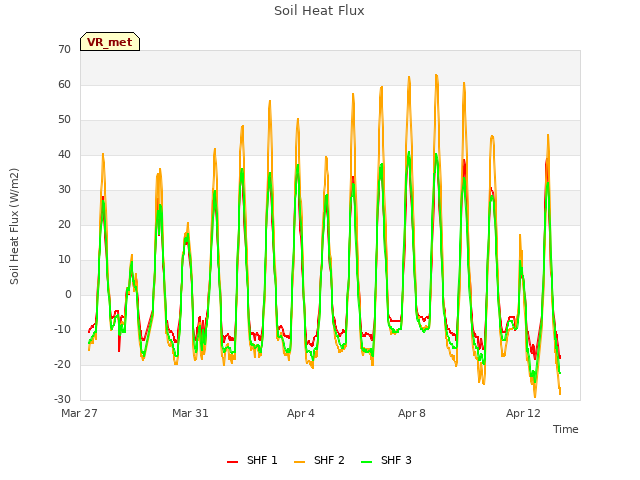
Task: Toggle SHF 3 series in legend
Action: coord(387,460)
